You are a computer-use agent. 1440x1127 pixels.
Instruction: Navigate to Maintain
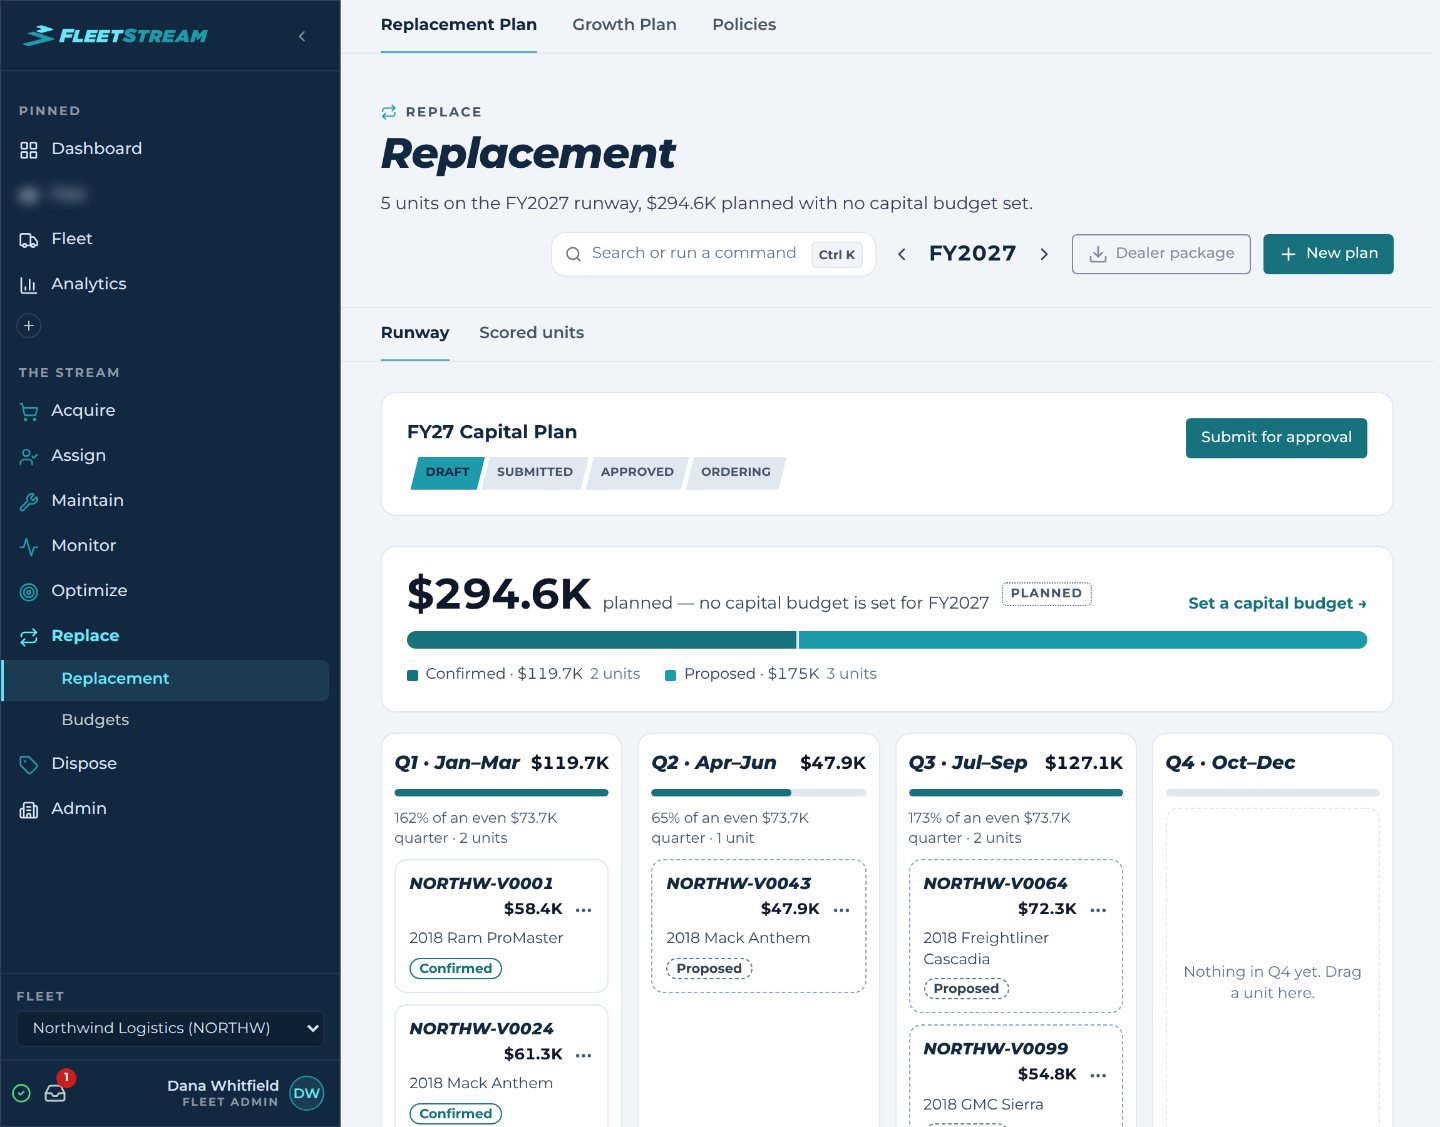[170, 501]
